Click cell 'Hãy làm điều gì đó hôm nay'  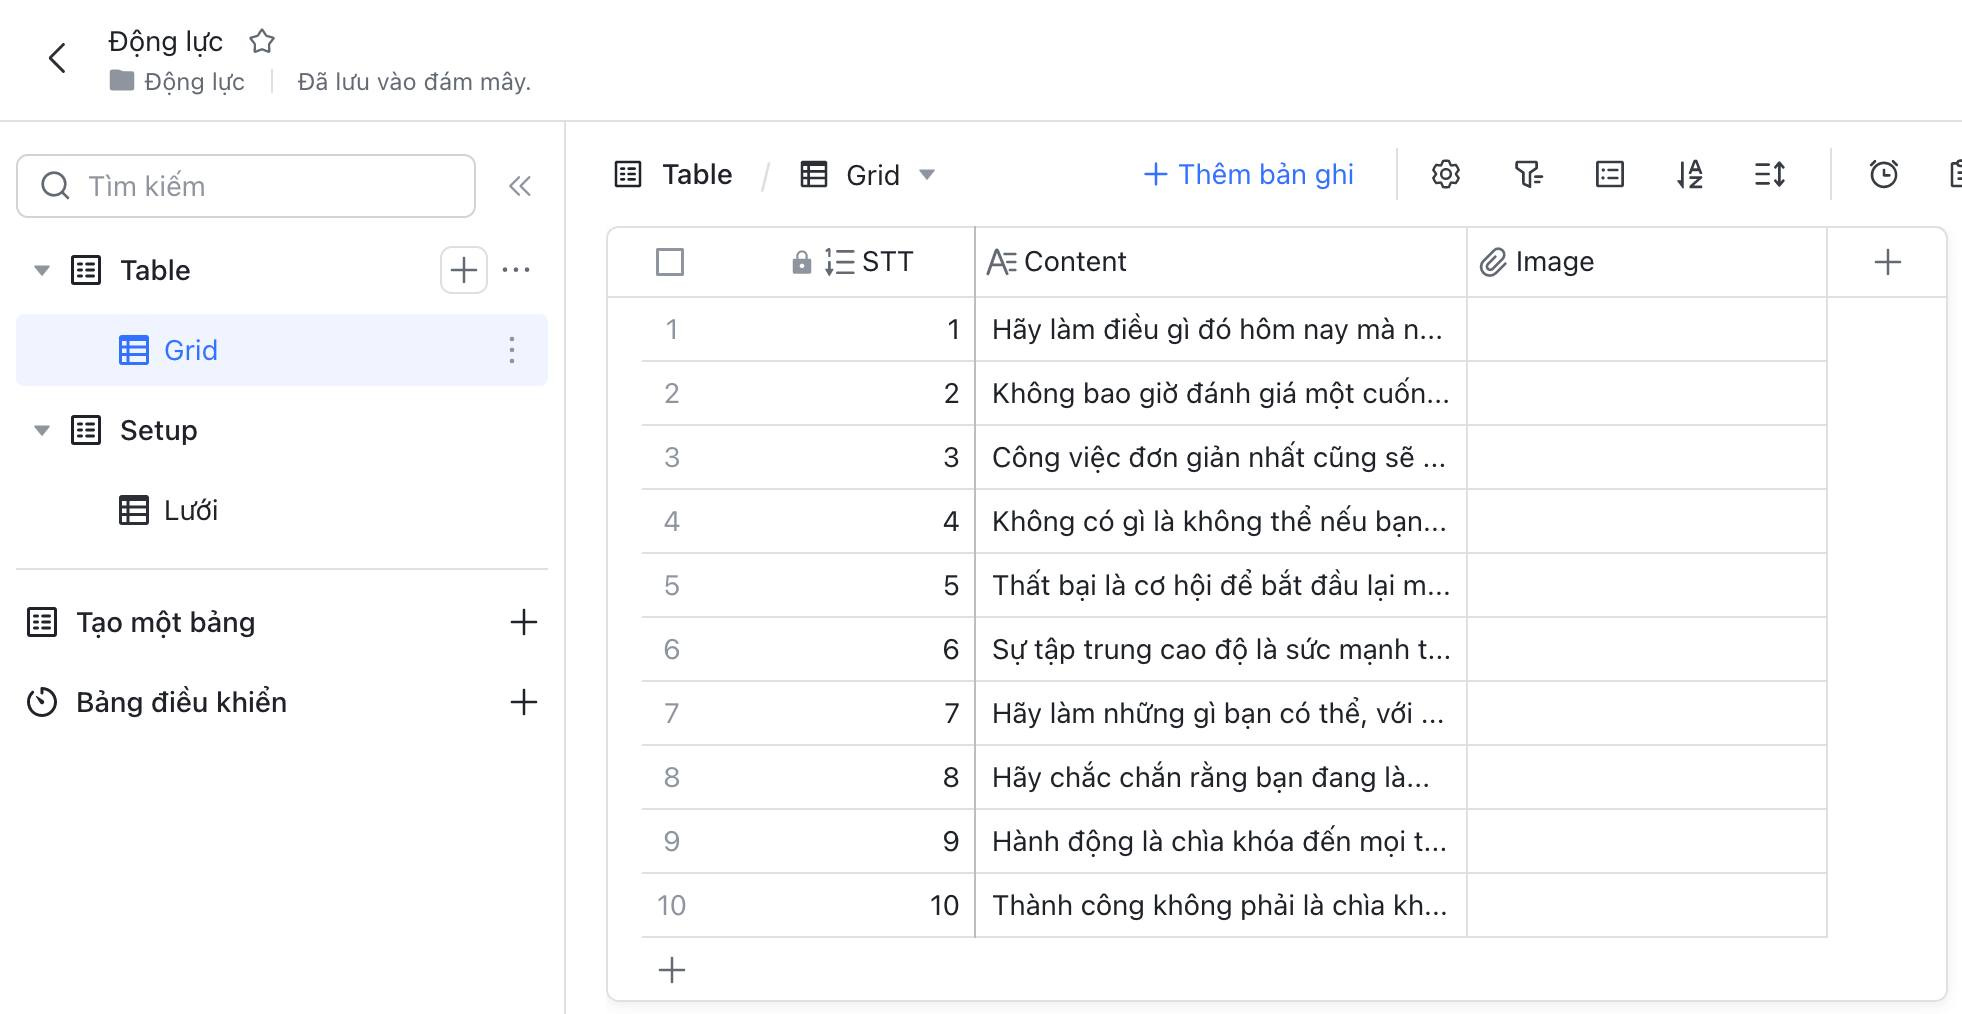(1221, 329)
